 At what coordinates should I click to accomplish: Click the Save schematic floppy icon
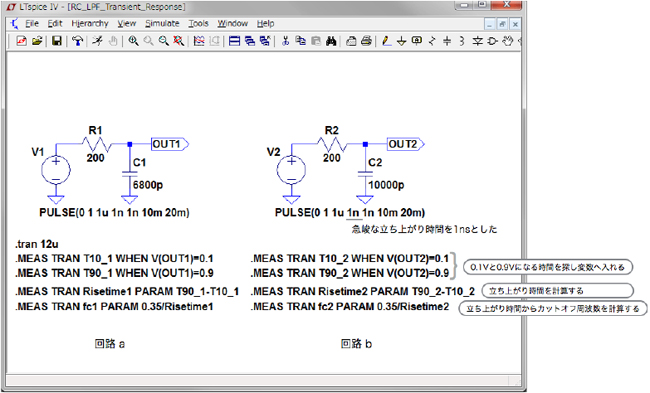tap(56, 41)
